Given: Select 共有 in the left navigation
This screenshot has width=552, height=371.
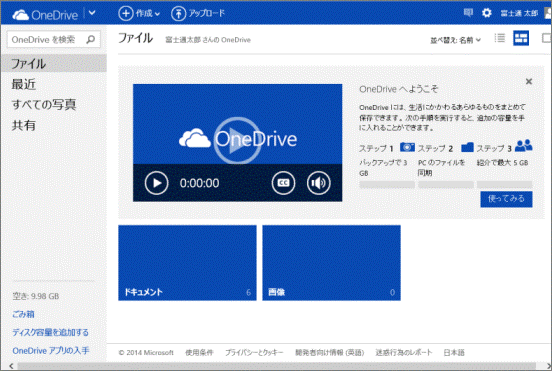Looking at the screenshot, I should click(x=24, y=125).
